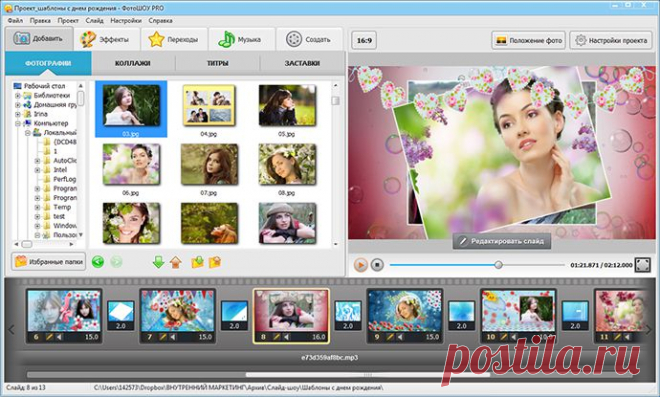Collapse the Компьютер tree node

(x=18, y=123)
